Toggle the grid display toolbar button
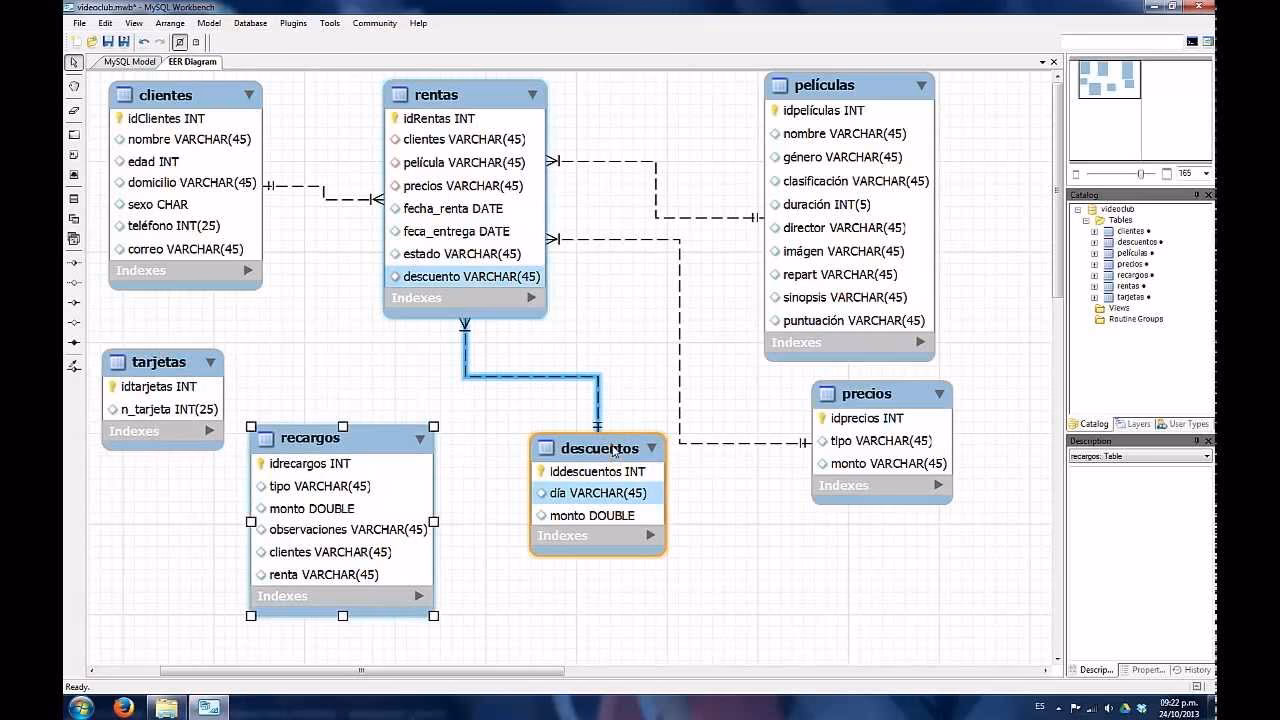 pos(180,42)
